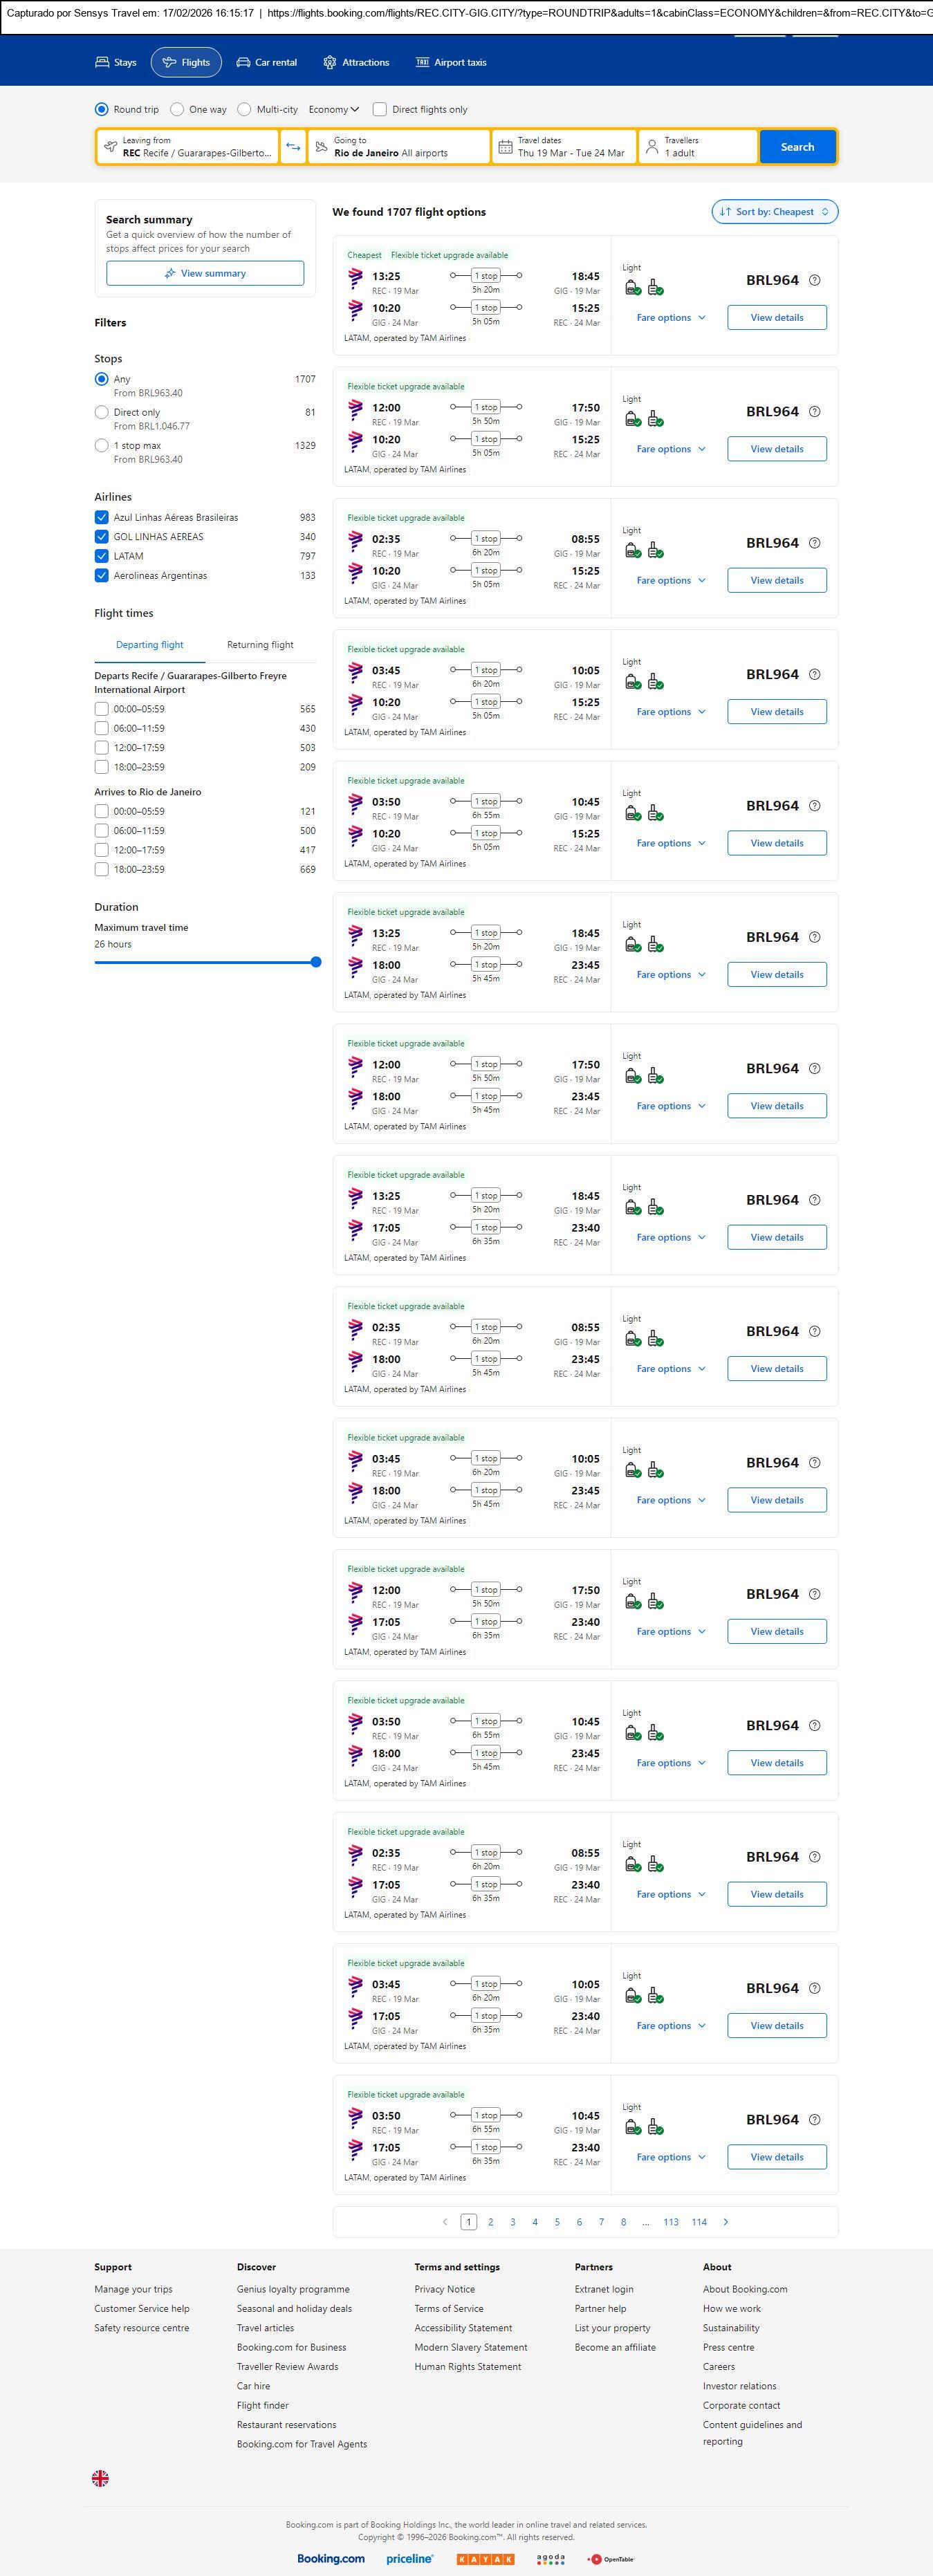Screen dimensions: 933x2576
Task: Expand Fare options on the first flight
Action: coord(671,318)
